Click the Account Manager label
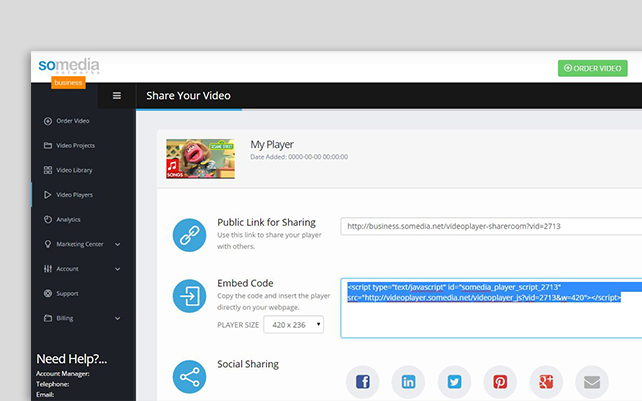 (x=63, y=374)
